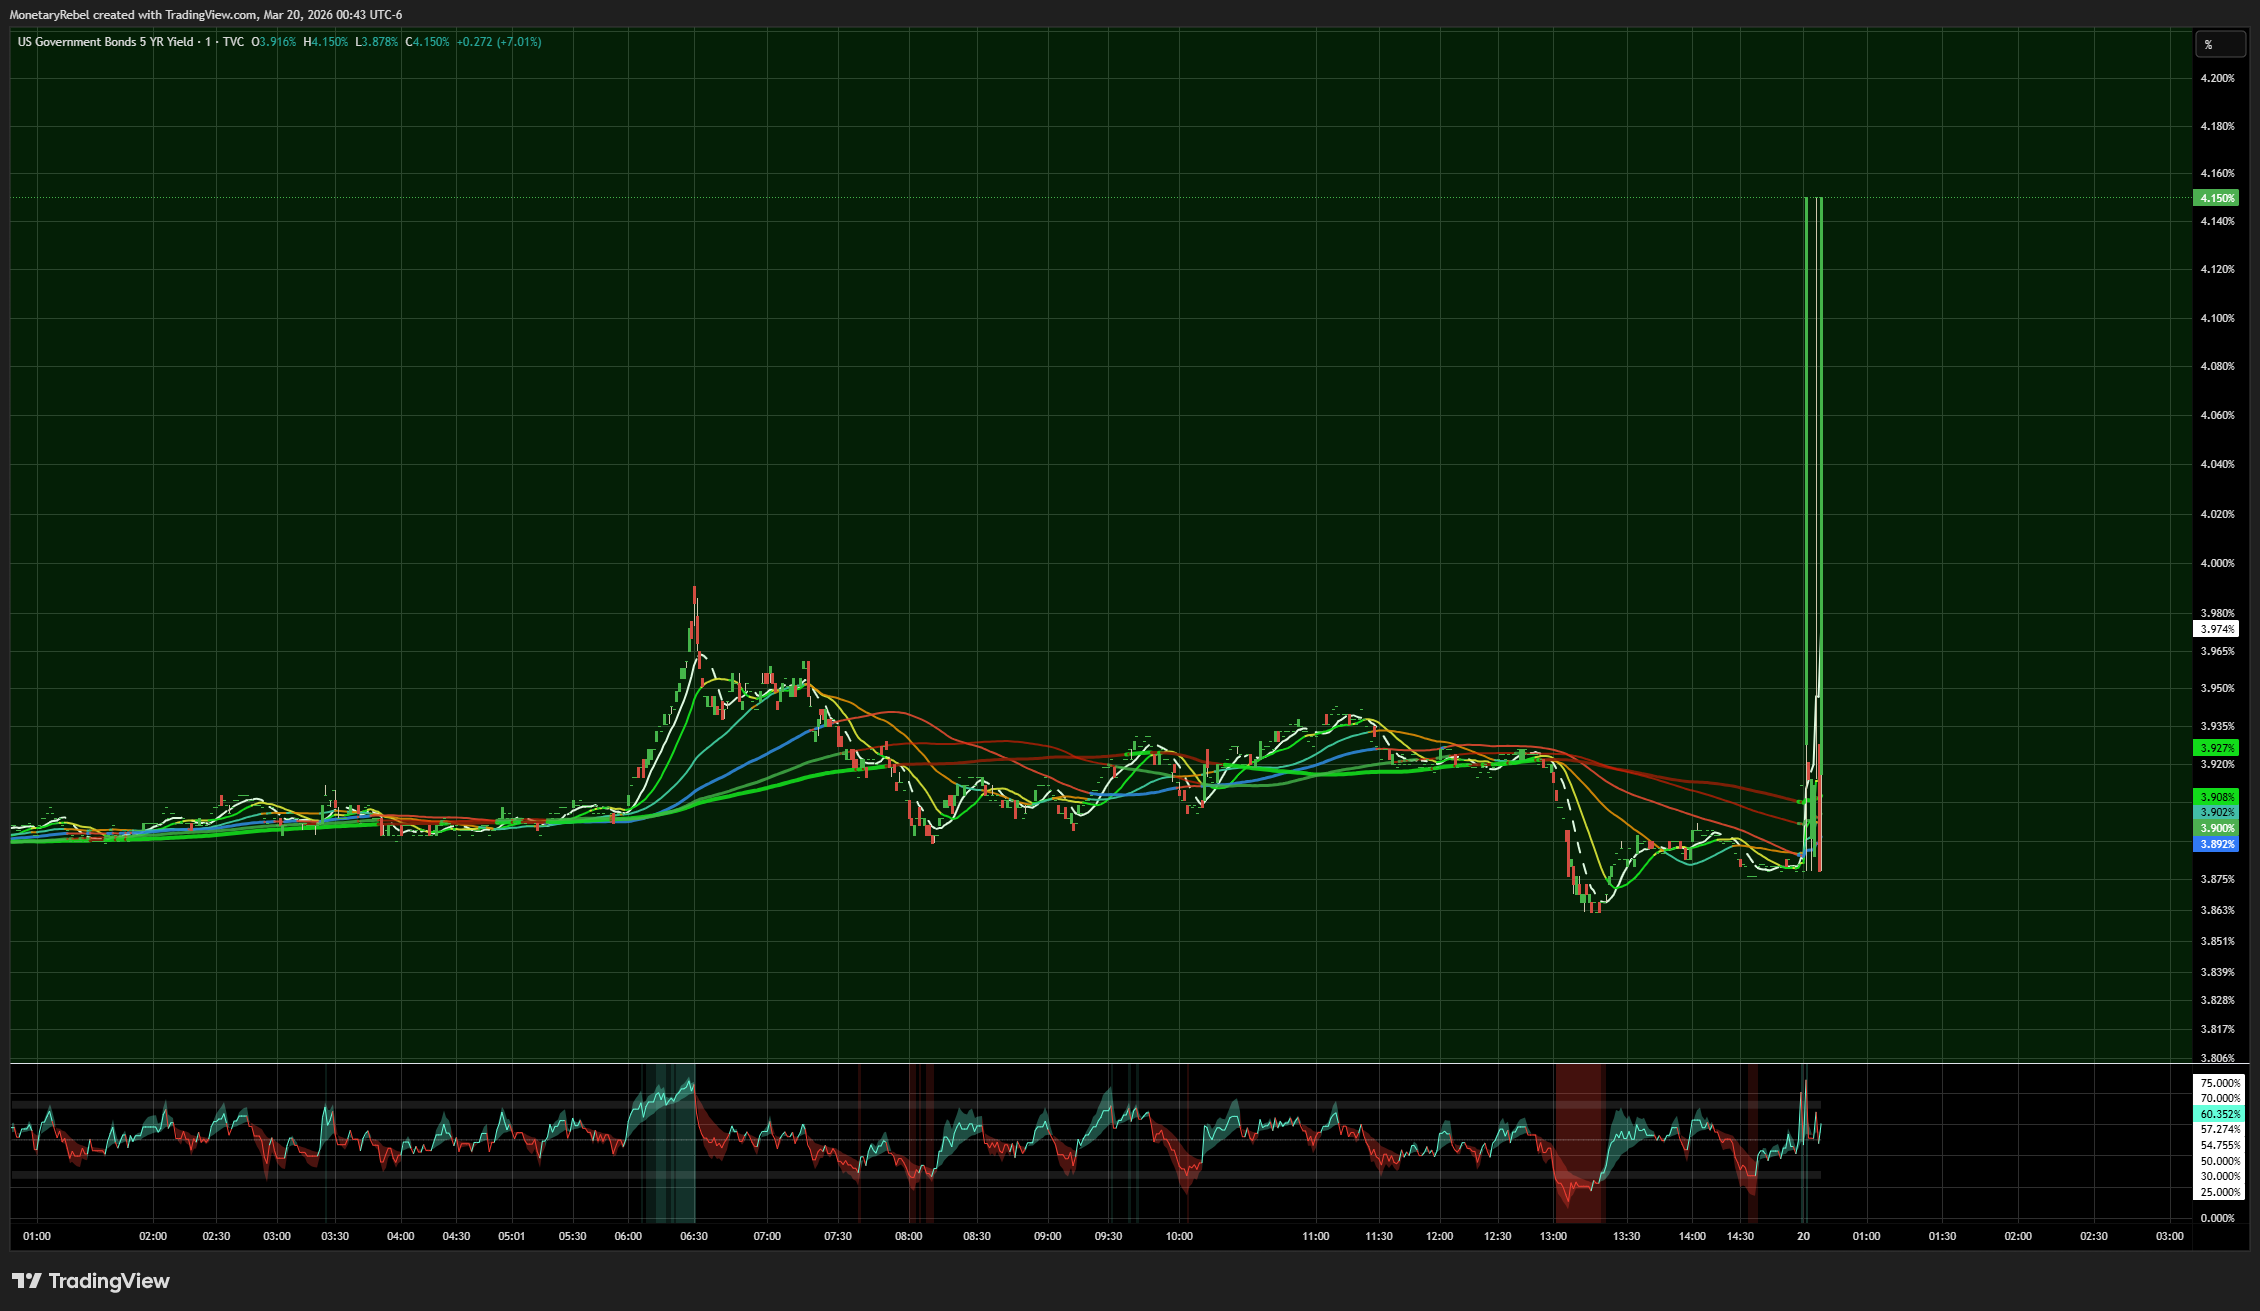Click the teal 60.352% RSI value tag
This screenshot has height=1311, width=2260.
(2218, 1114)
